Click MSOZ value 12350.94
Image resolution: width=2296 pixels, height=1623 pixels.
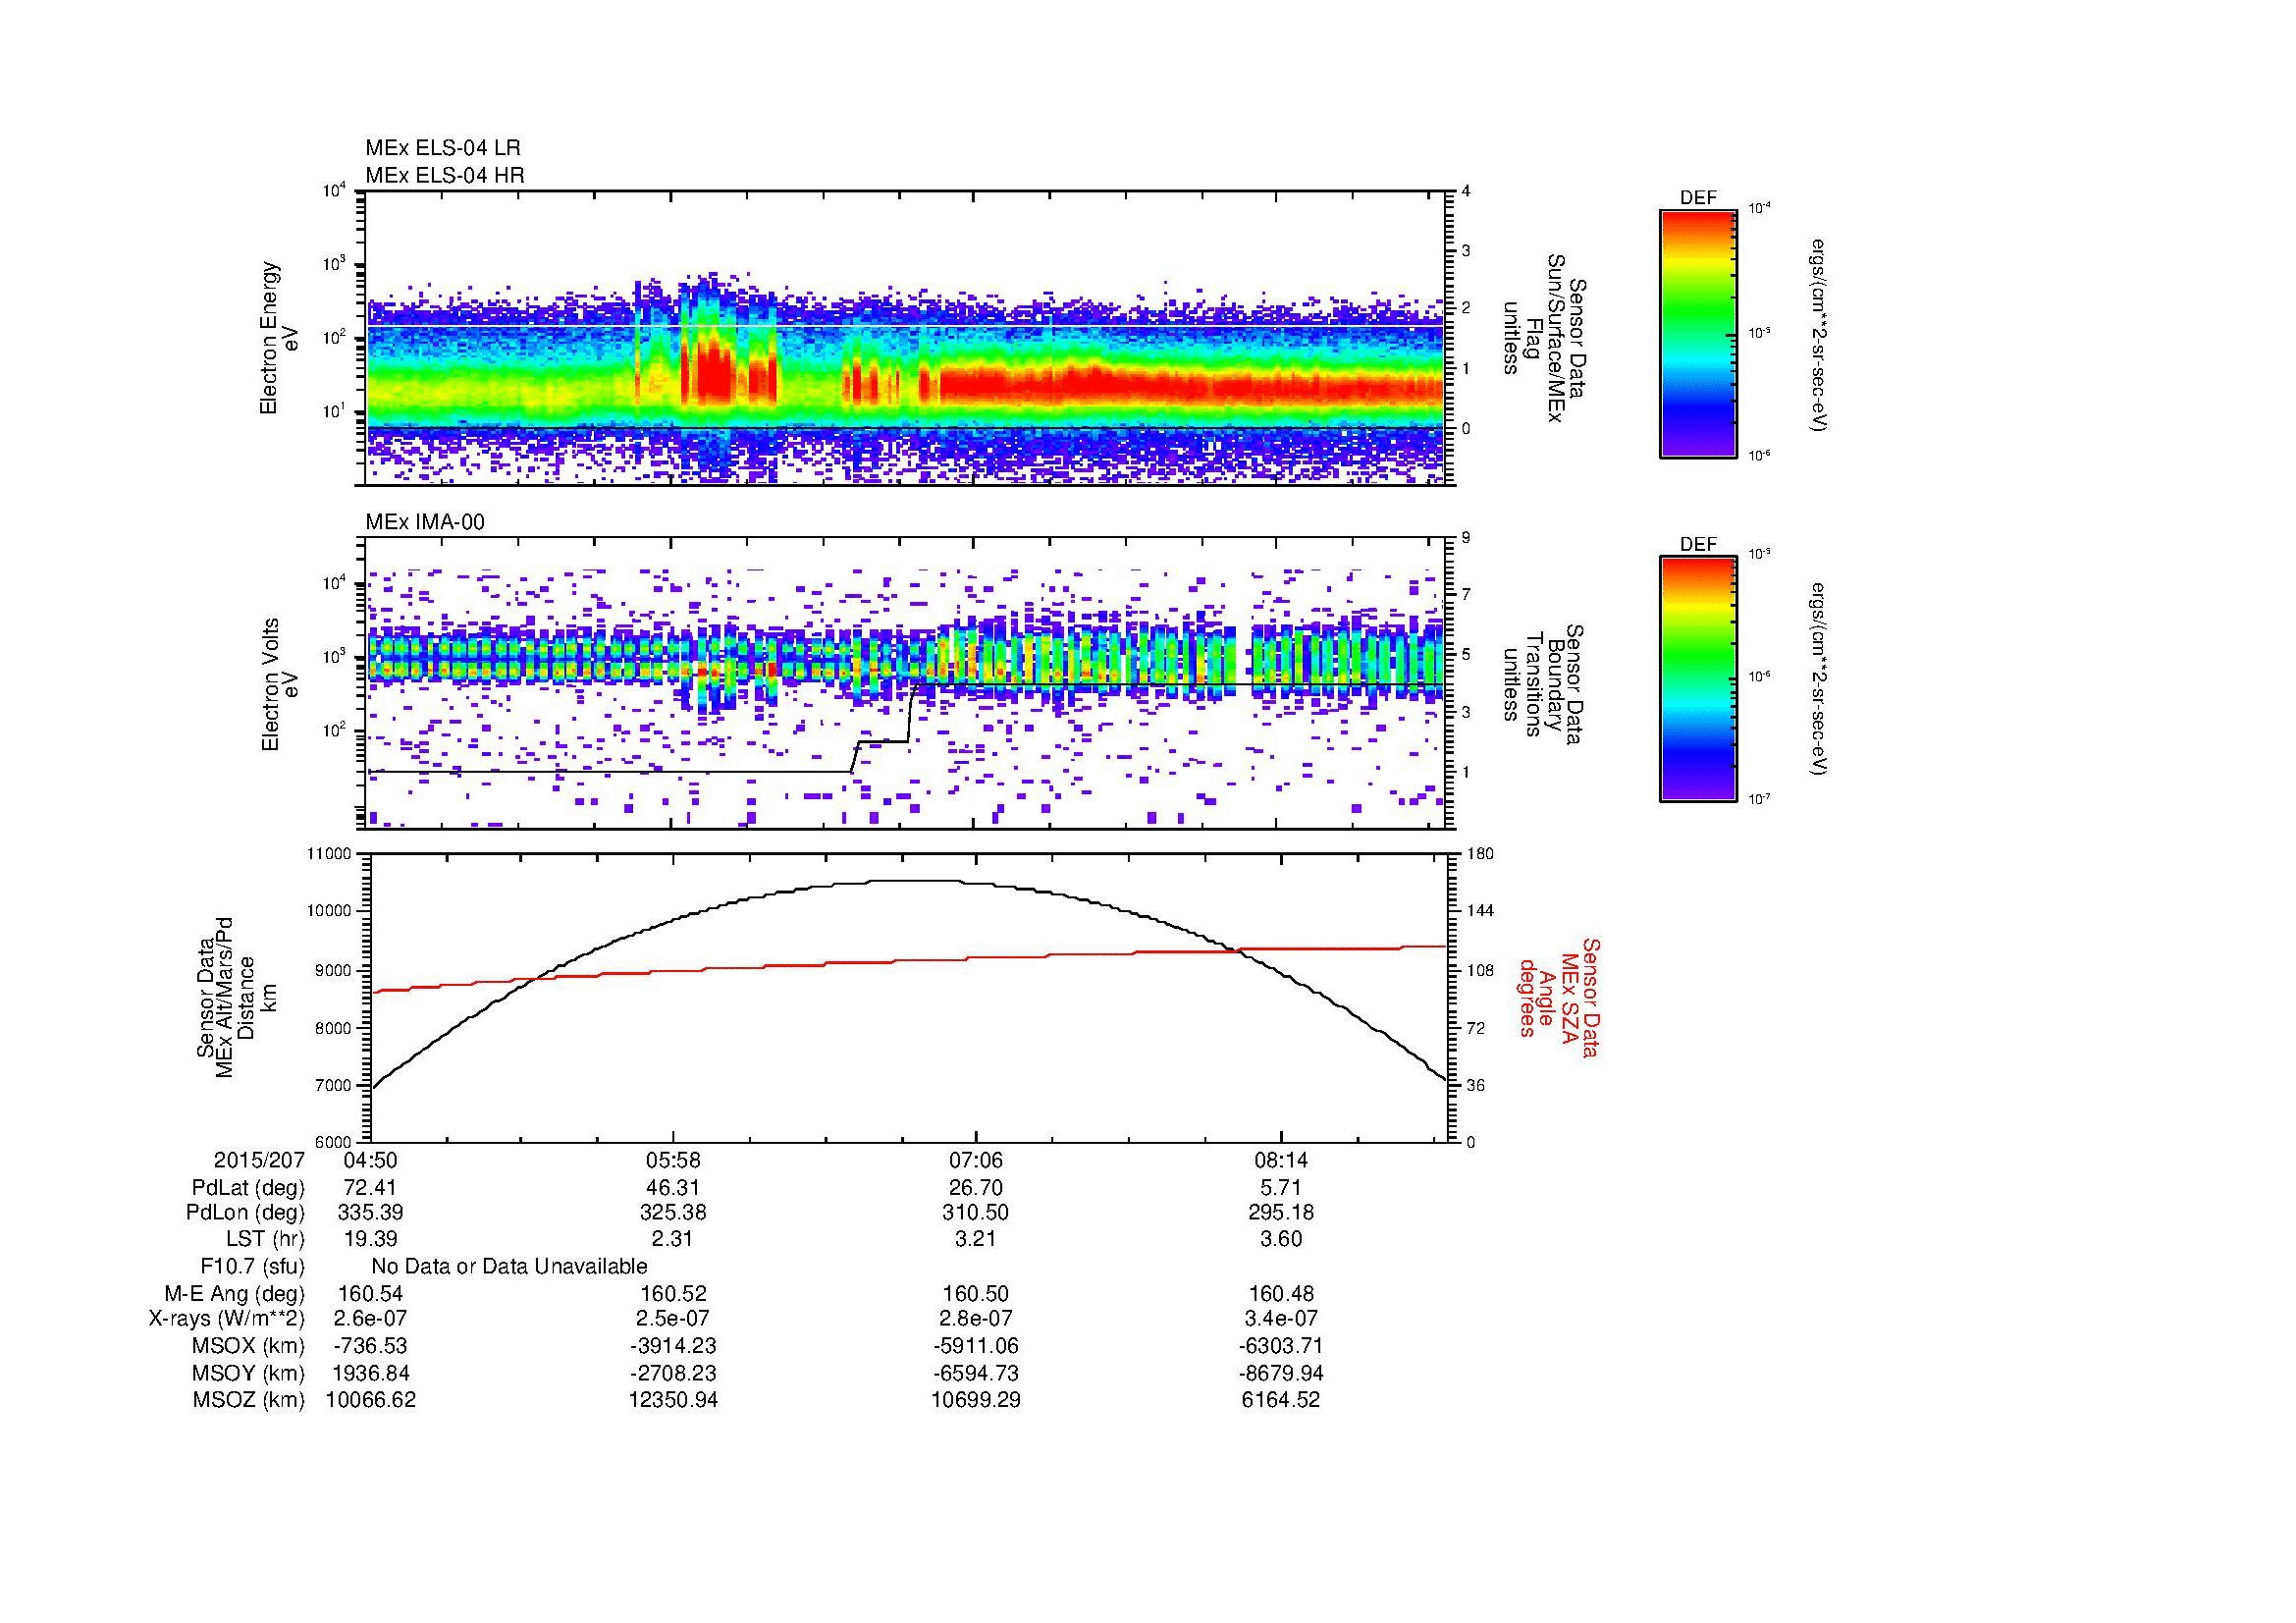click(x=673, y=1400)
